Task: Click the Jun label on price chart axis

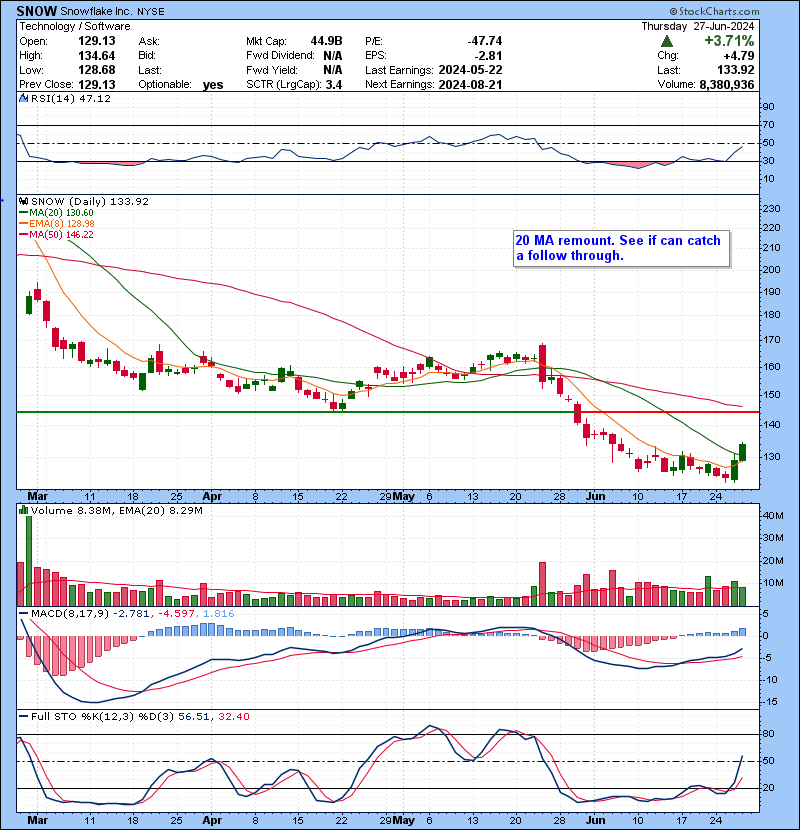Action: point(596,497)
